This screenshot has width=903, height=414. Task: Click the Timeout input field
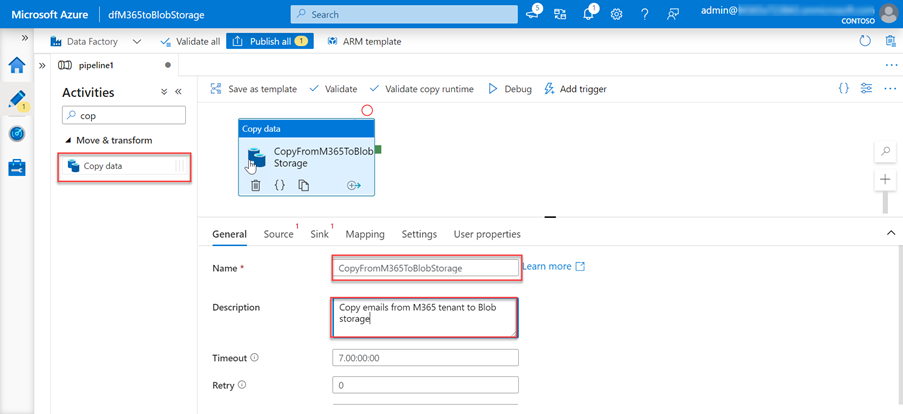[x=426, y=358]
